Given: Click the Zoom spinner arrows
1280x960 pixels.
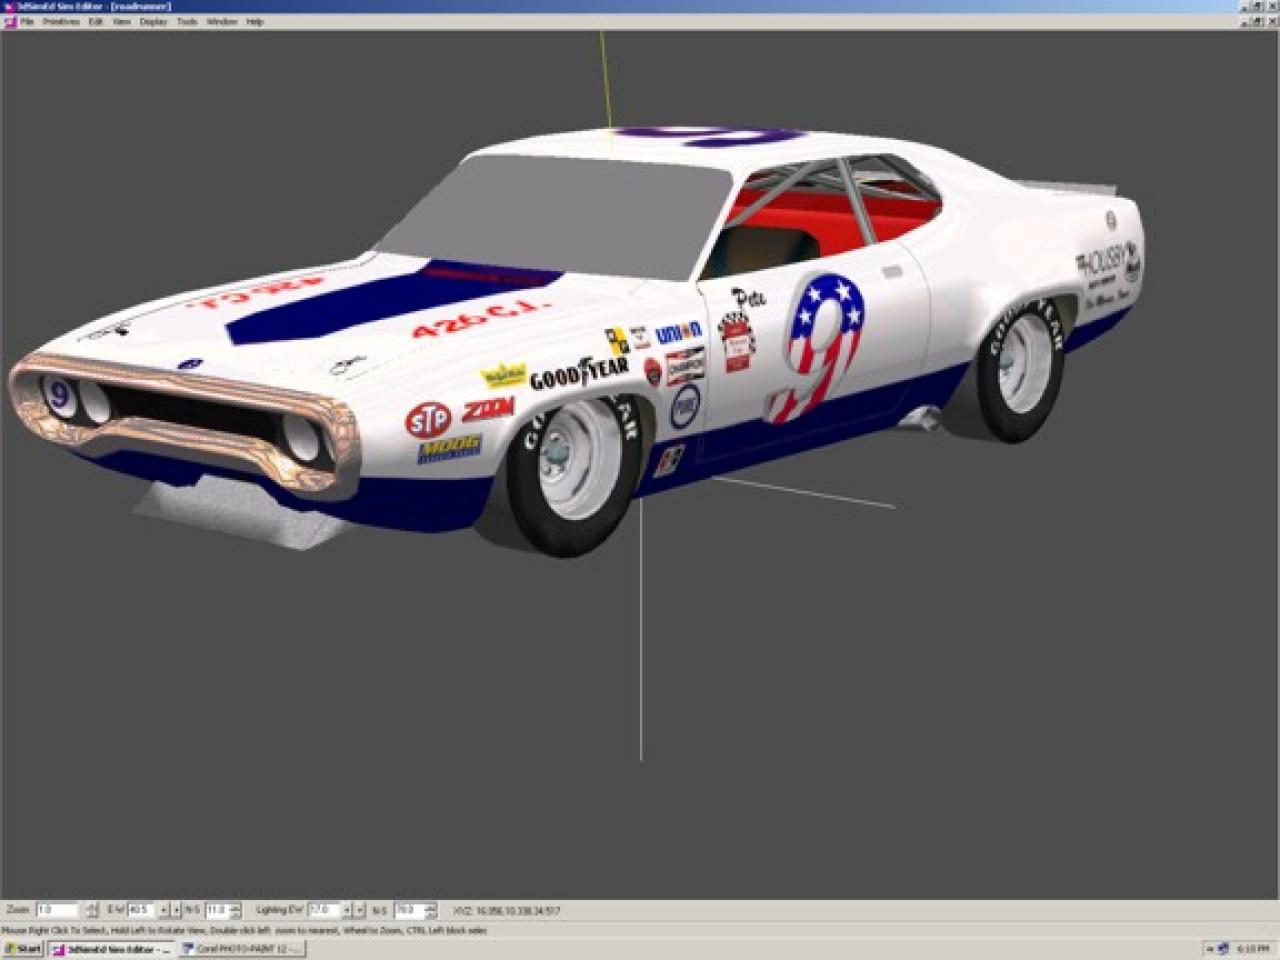Looking at the screenshot, I should (x=92, y=910).
